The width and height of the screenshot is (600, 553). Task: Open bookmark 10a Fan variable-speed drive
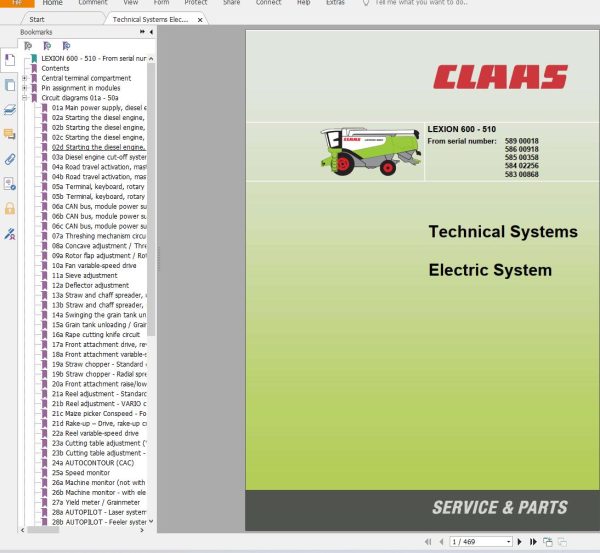[x=94, y=266]
